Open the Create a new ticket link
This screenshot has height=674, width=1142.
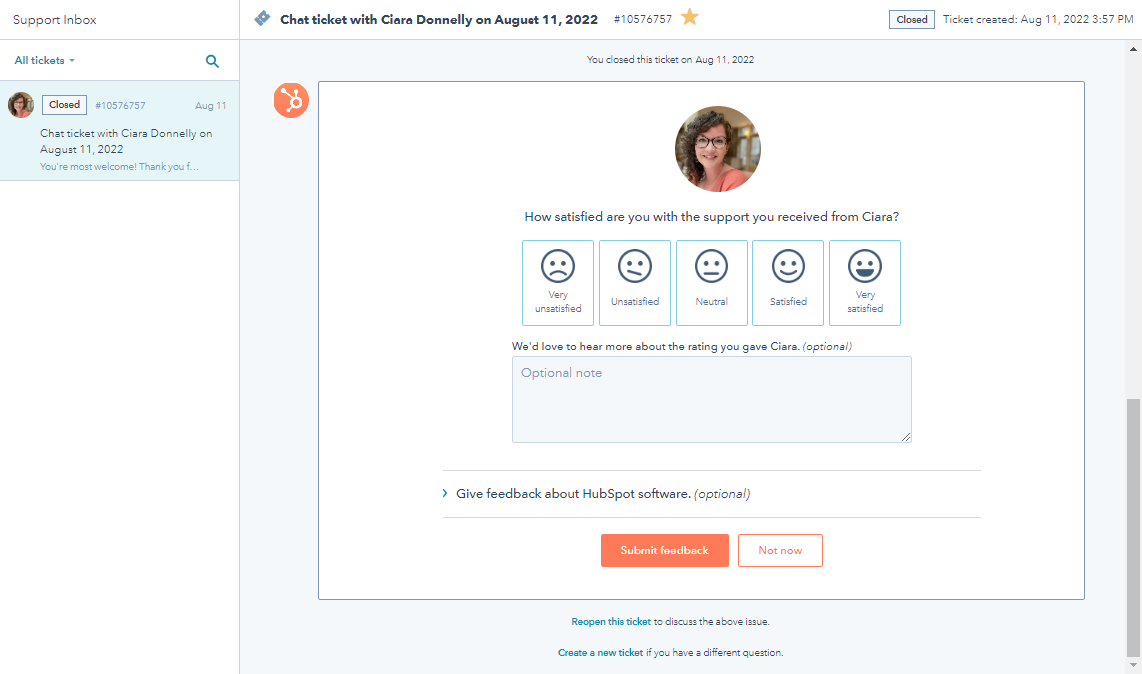(601, 651)
